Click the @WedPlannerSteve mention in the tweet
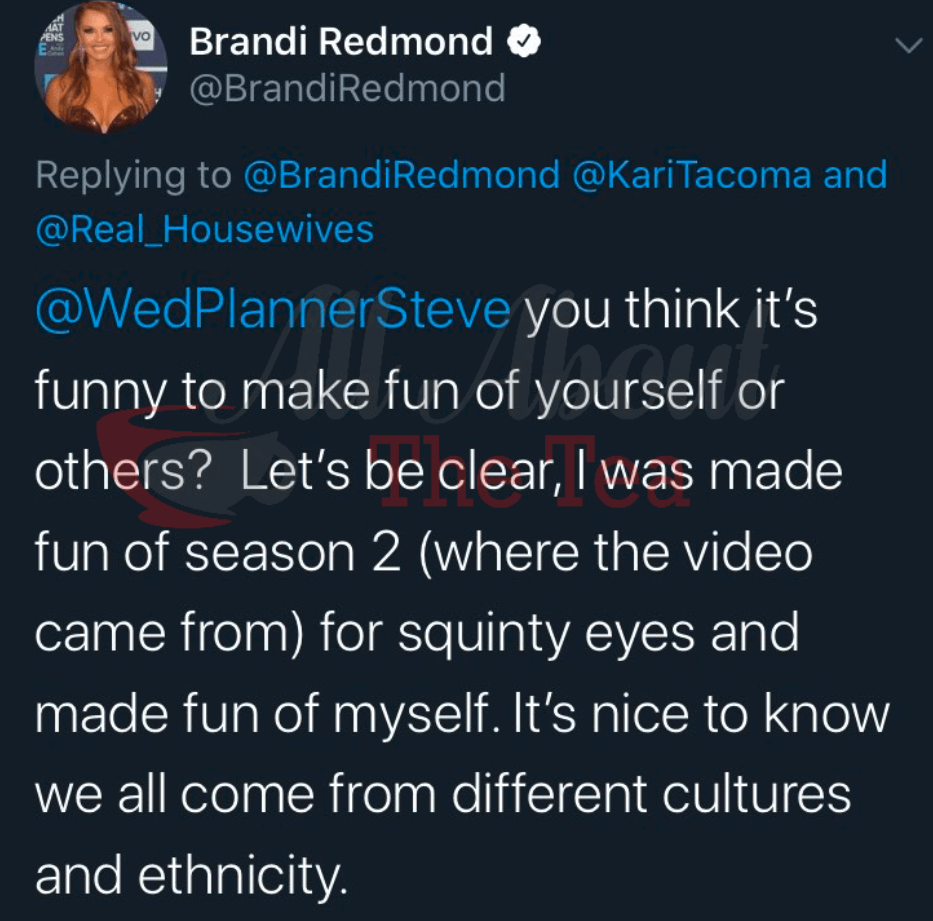Screen dimensions: 933x921 [272, 310]
